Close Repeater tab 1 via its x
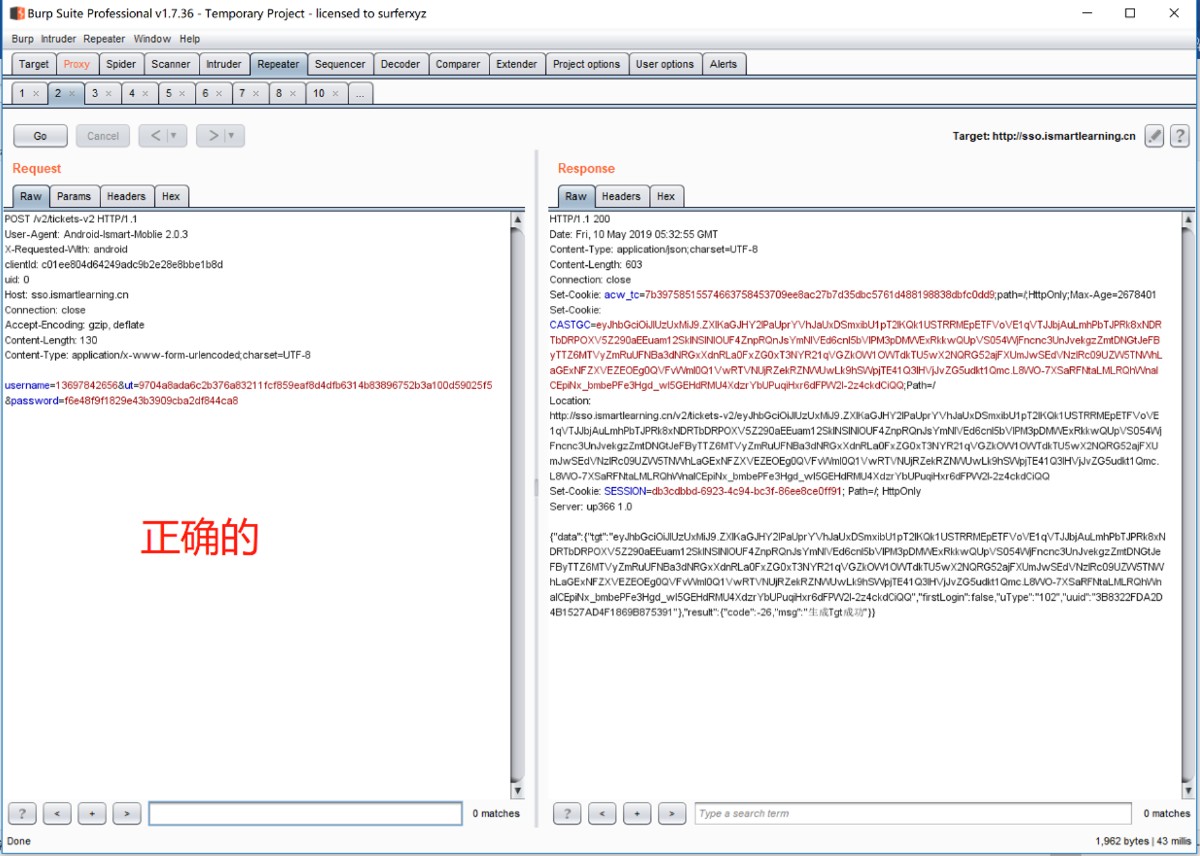 click(x=36, y=93)
